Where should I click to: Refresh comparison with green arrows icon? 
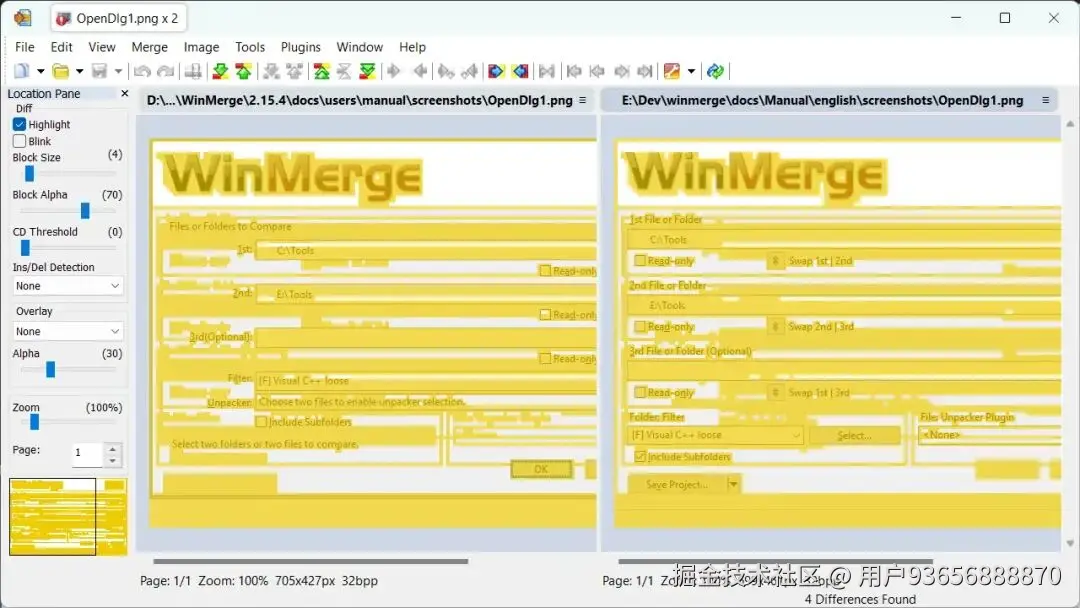coord(715,71)
